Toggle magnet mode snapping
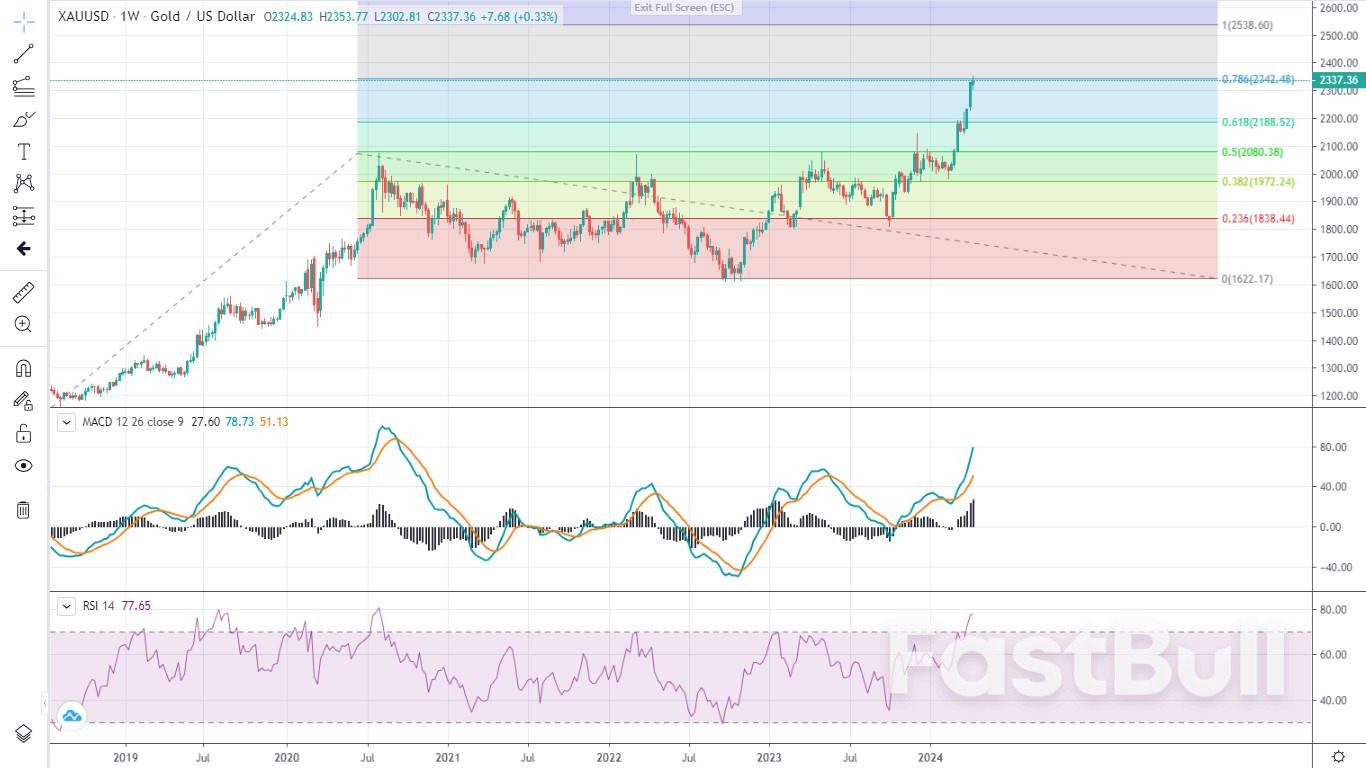Screen dimensions: 1366x768 [x=23, y=368]
